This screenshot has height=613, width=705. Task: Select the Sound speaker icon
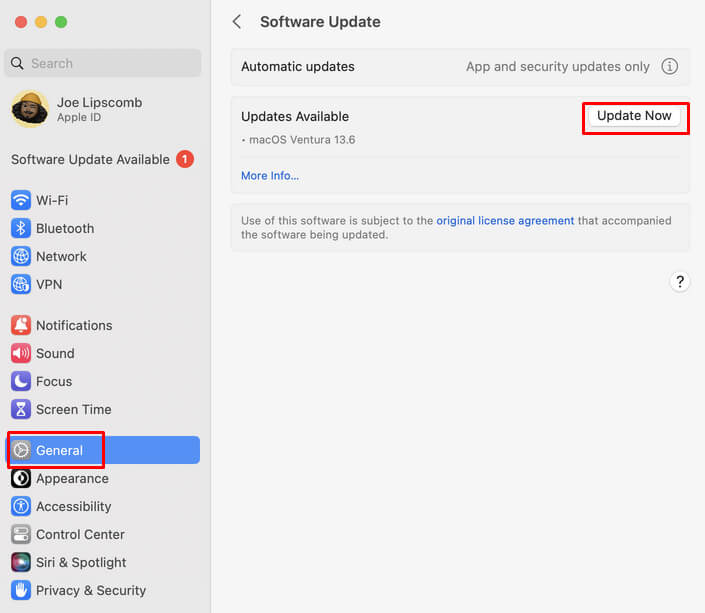(21, 353)
